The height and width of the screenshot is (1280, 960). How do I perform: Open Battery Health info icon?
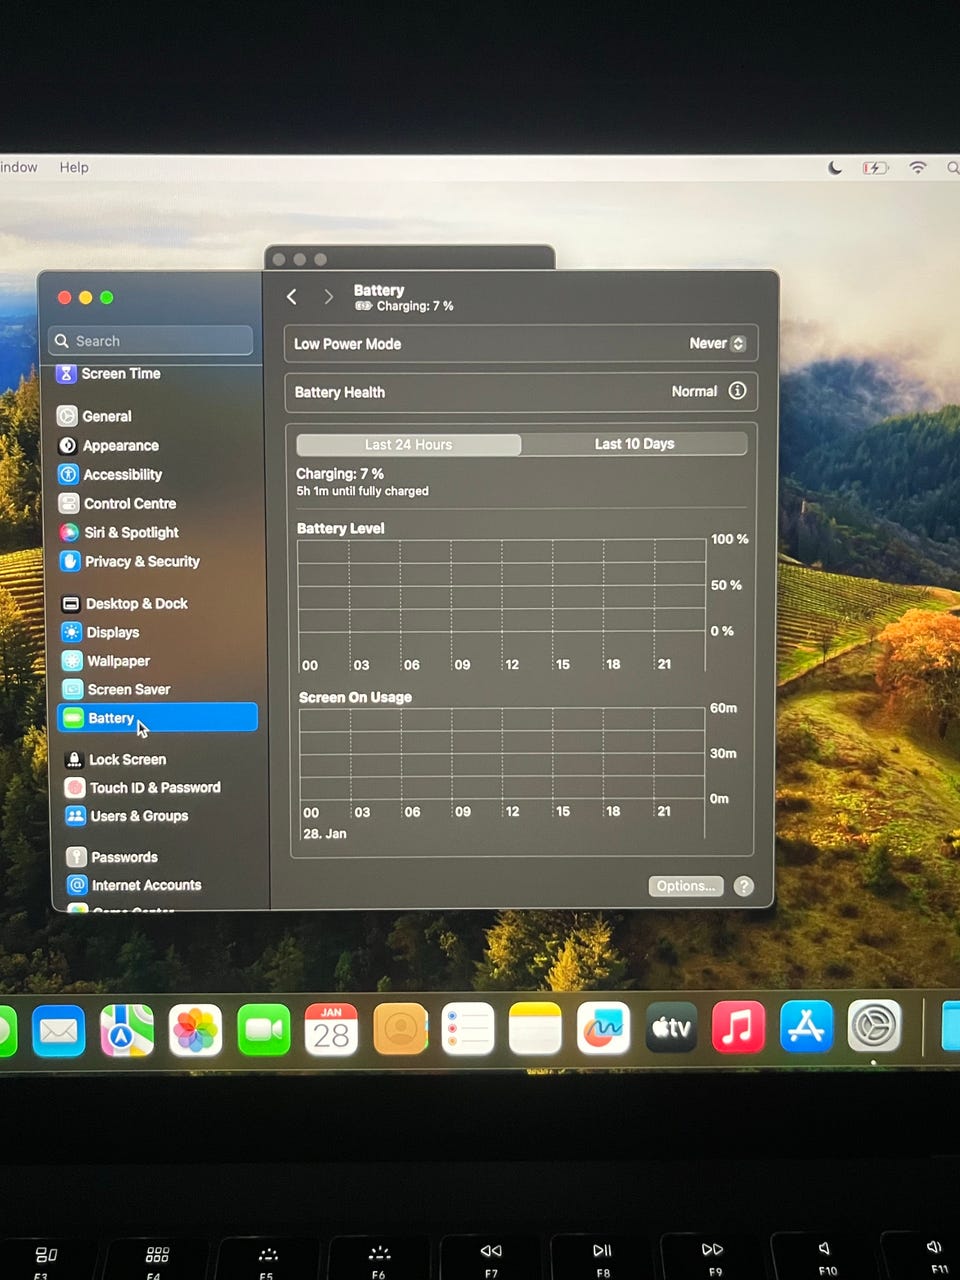[737, 391]
